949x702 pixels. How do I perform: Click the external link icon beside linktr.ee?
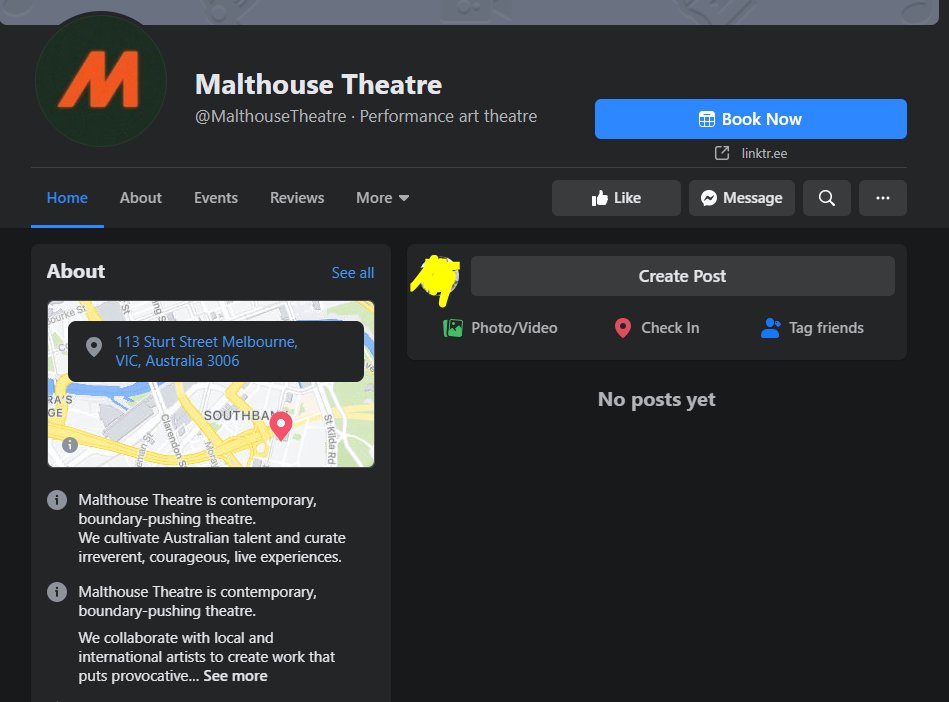721,153
